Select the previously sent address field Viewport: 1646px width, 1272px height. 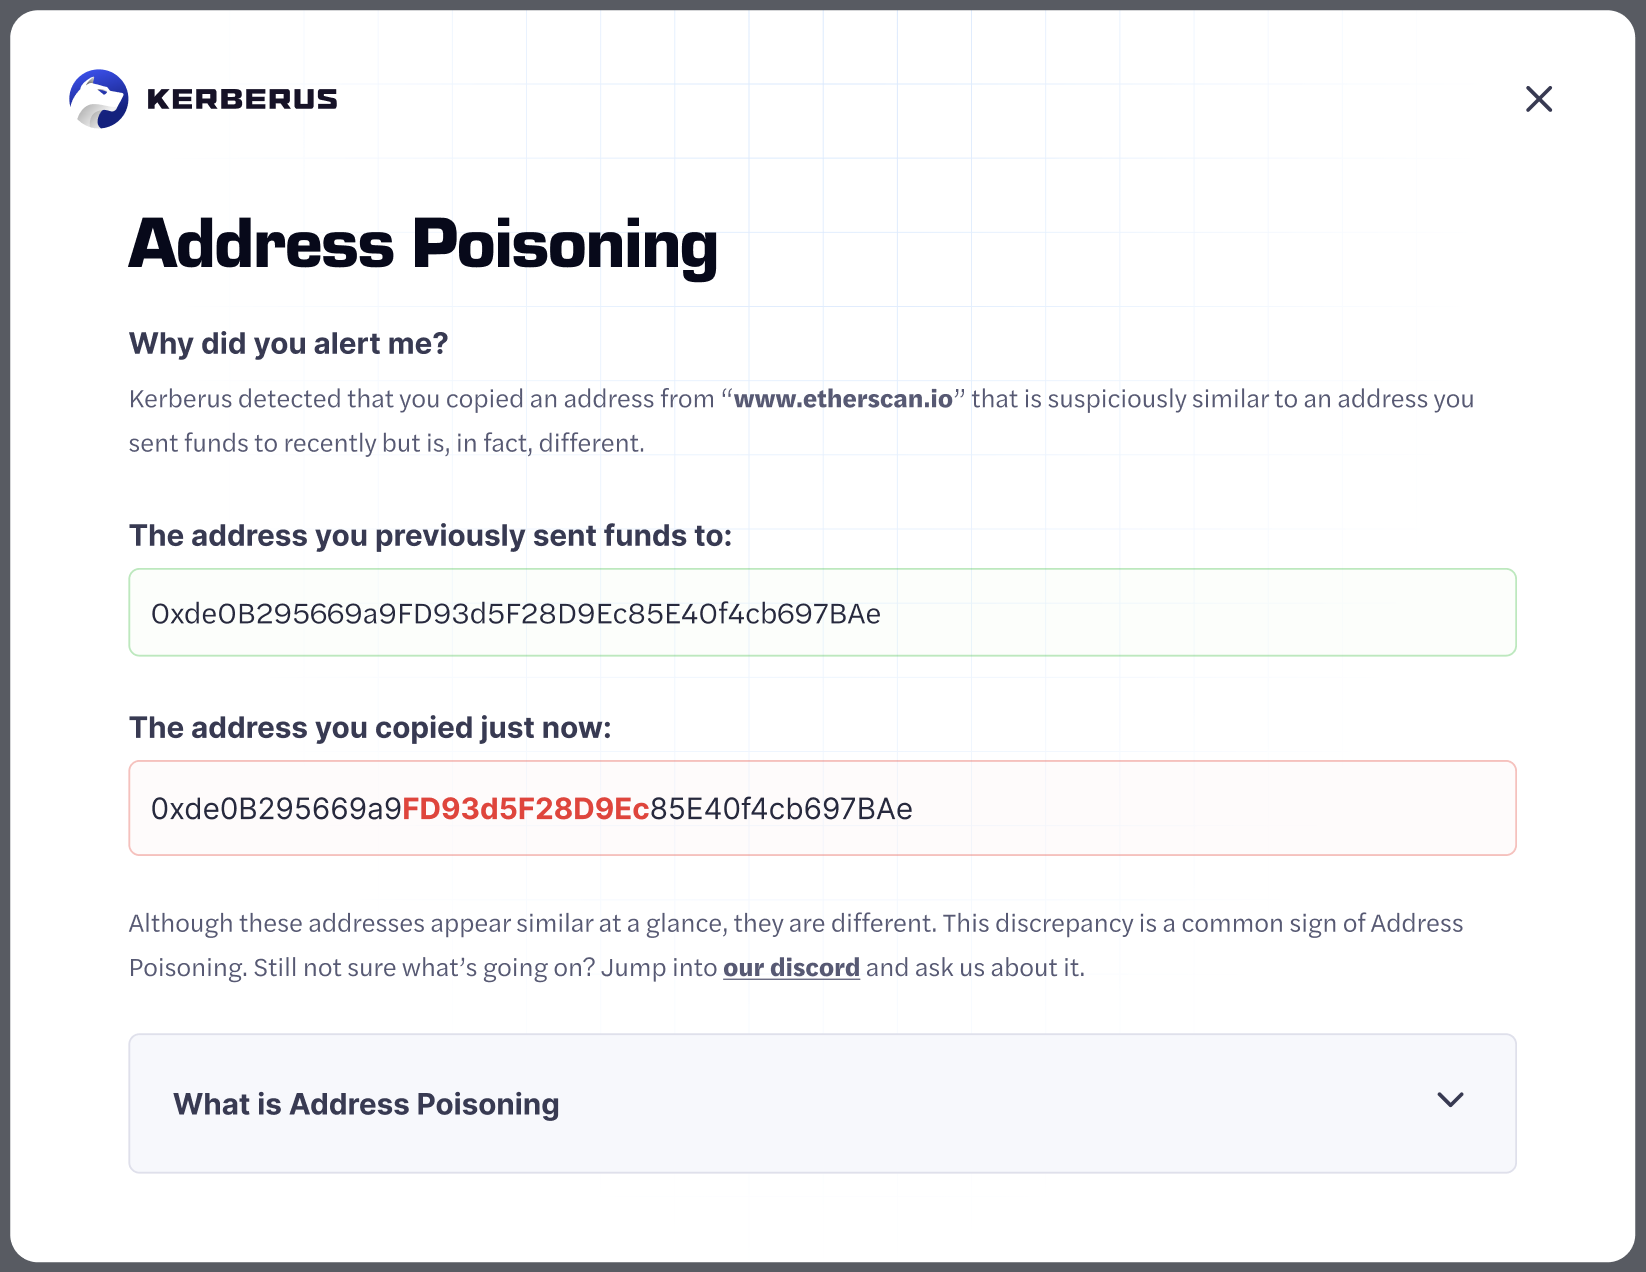[x=822, y=612]
